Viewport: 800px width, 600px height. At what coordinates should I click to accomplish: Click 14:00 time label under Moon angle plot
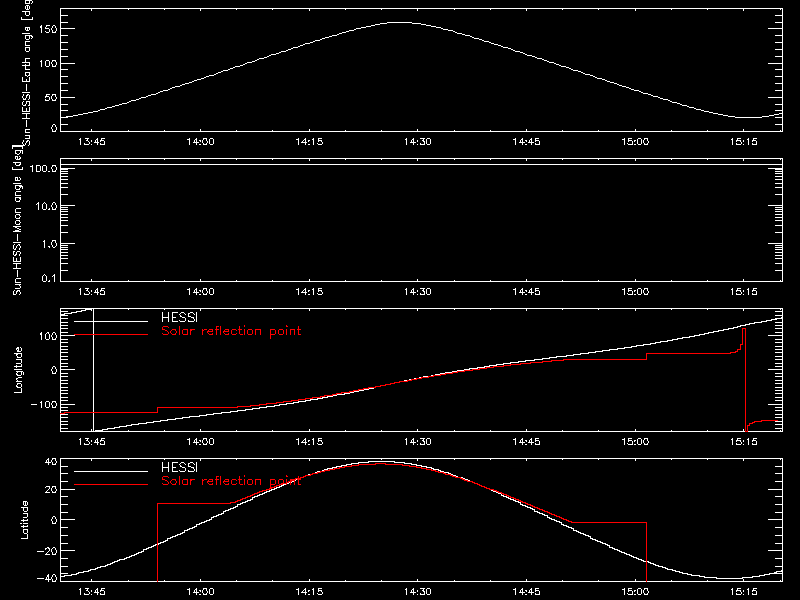click(x=201, y=292)
